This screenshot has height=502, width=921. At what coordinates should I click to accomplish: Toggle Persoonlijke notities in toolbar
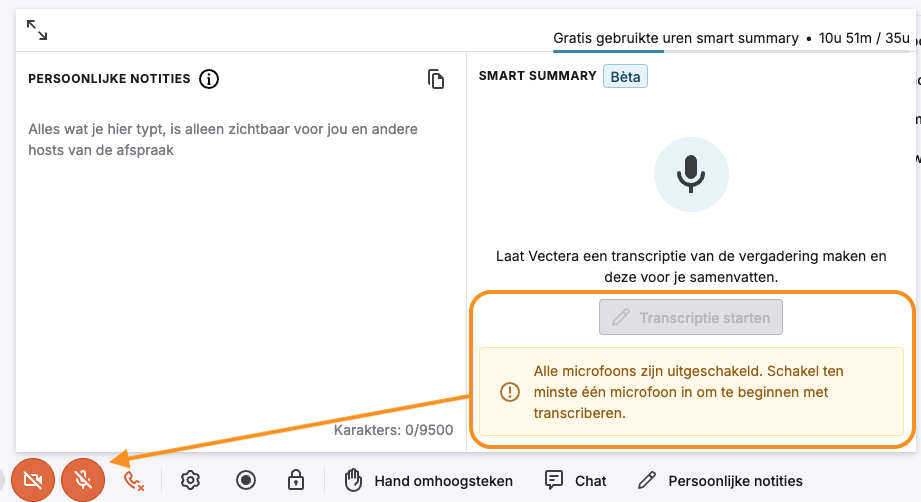pos(720,481)
